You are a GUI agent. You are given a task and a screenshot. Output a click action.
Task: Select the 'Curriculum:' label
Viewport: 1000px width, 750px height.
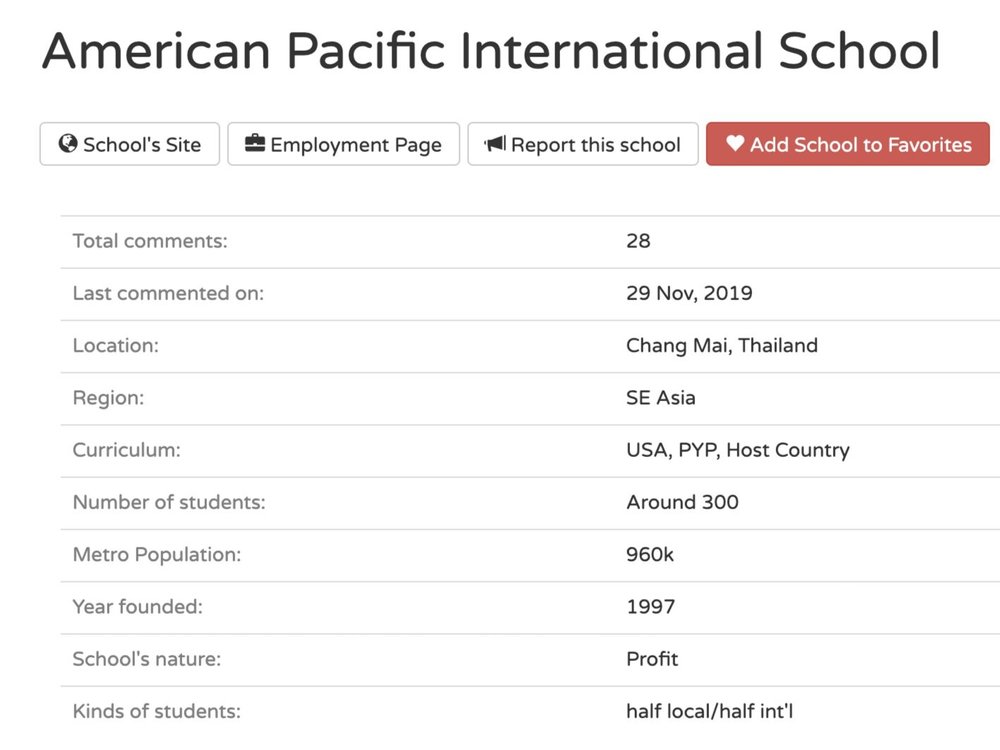tap(126, 450)
